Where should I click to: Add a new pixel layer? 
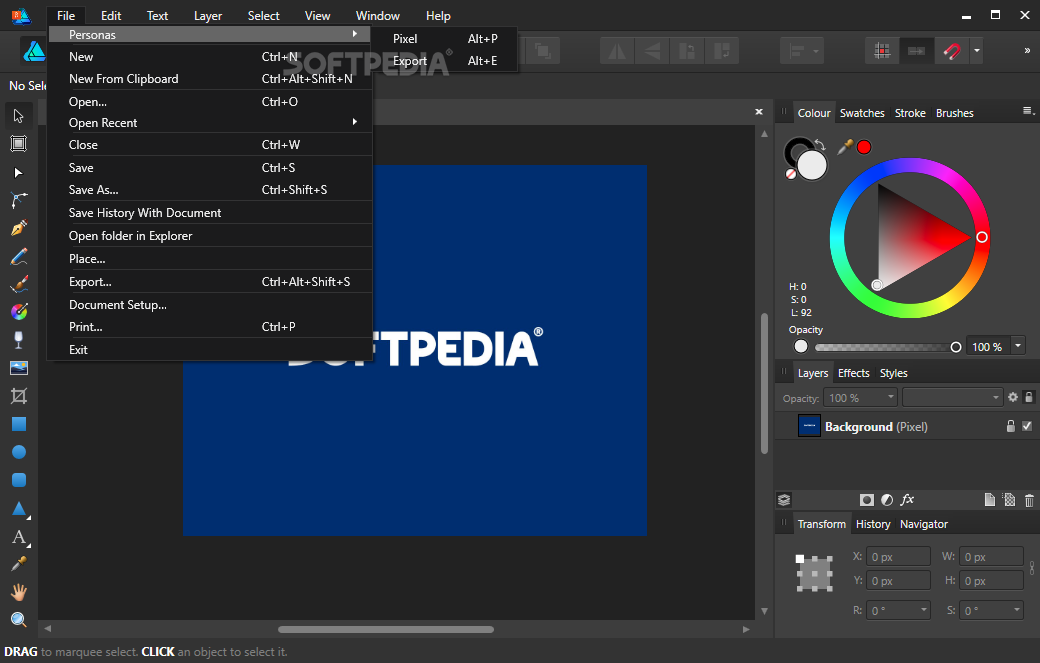point(1009,500)
